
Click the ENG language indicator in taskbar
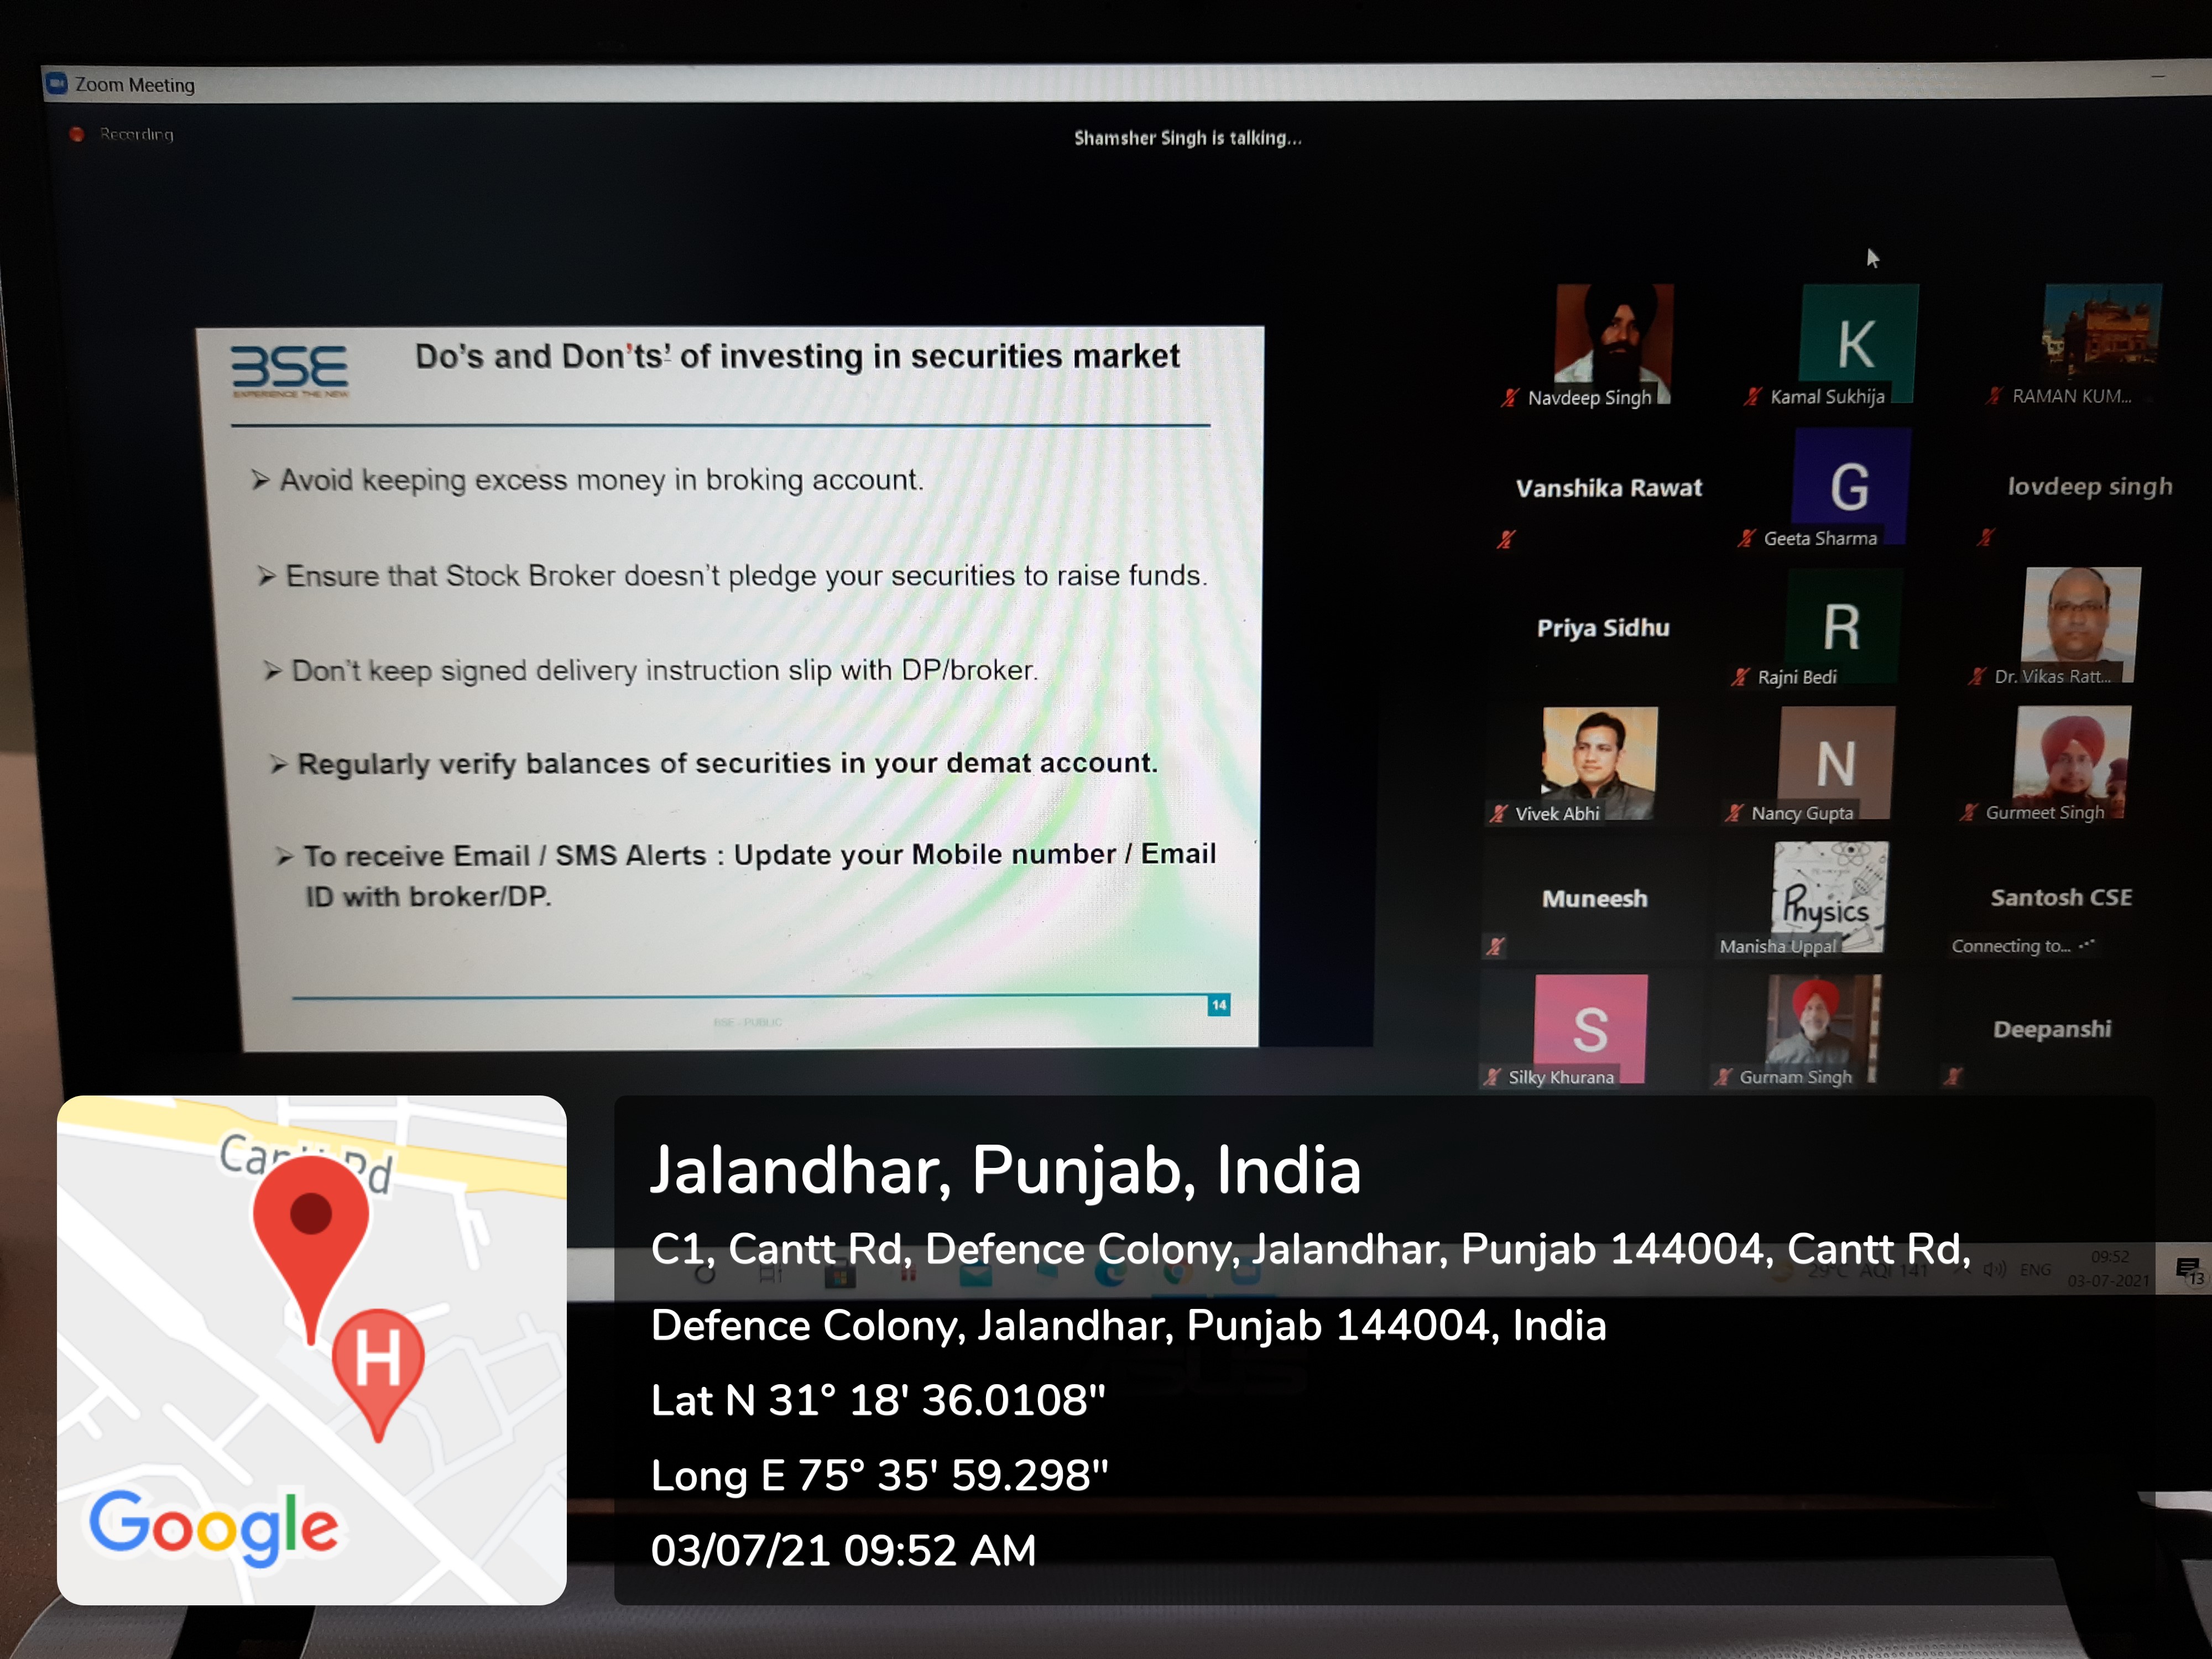(x=2035, y=1270)
